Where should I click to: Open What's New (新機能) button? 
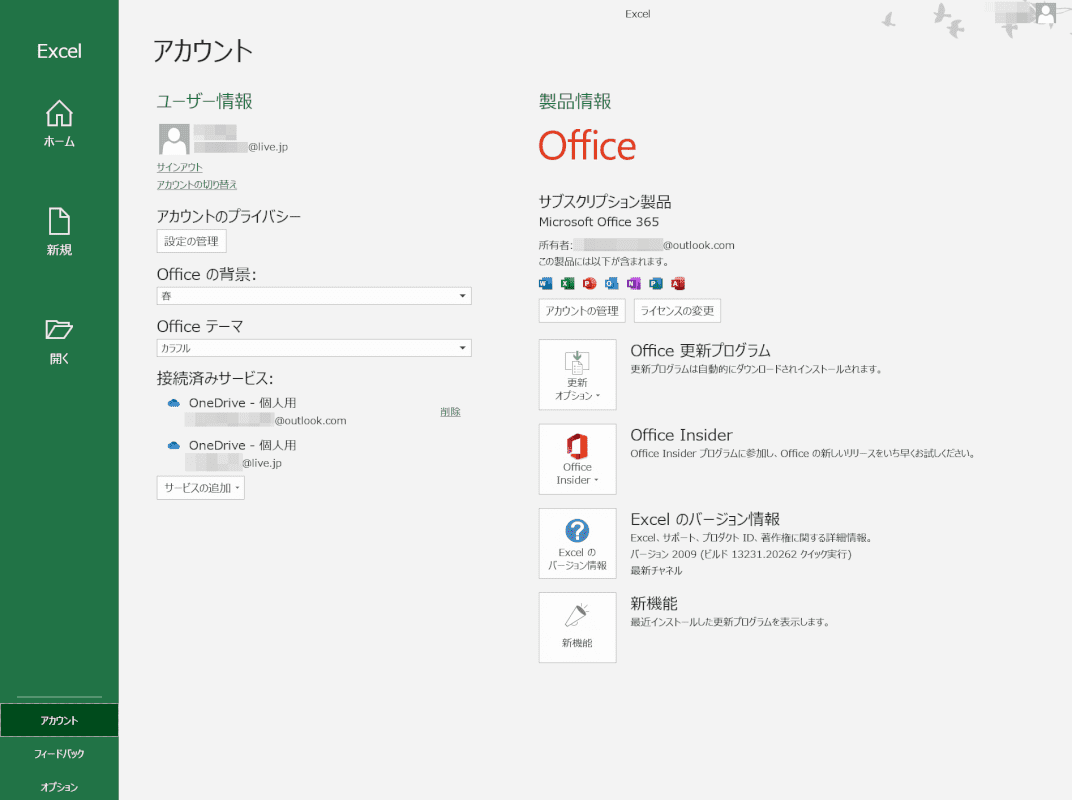coord(578,628)
